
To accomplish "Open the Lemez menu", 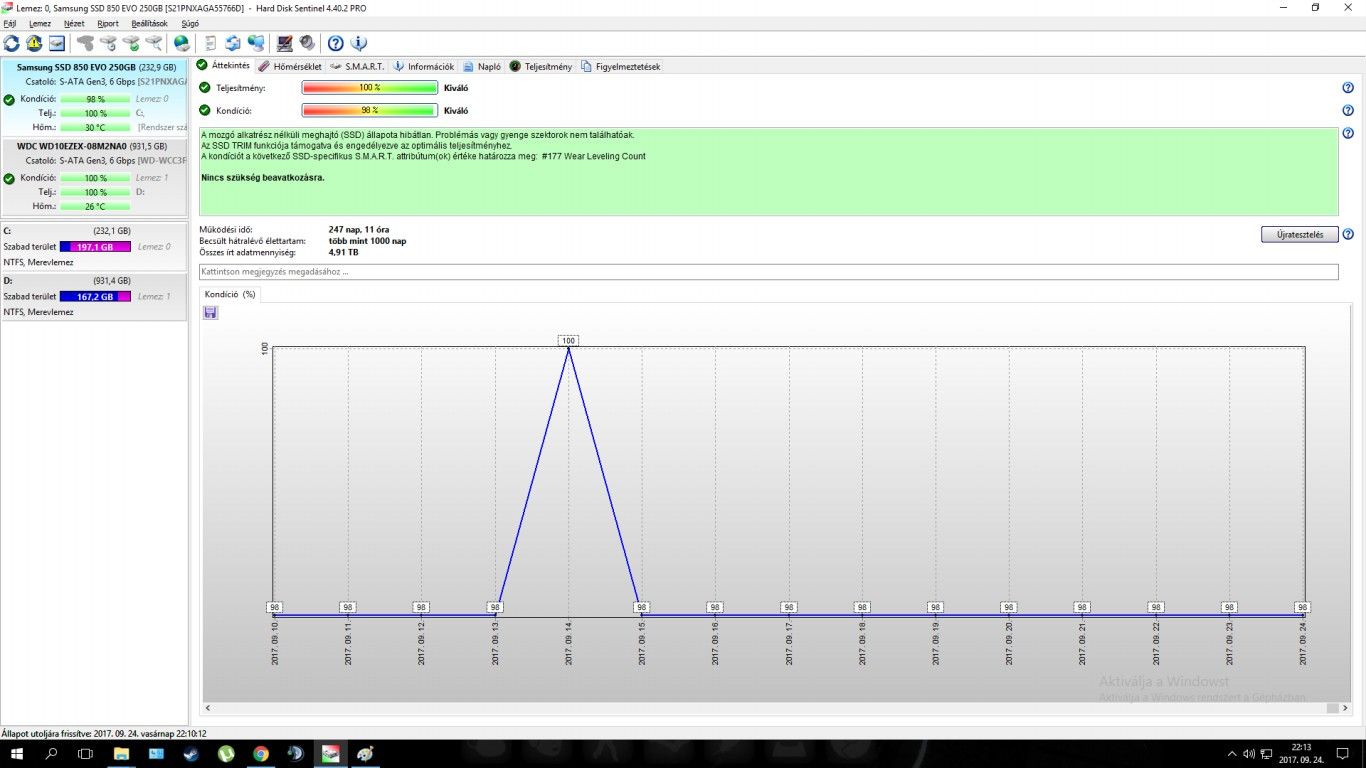I will (40, 23).
